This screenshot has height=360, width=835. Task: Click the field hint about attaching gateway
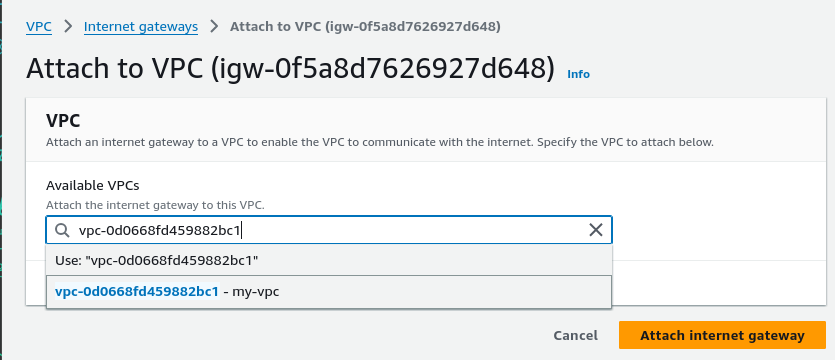coord(155,205)
